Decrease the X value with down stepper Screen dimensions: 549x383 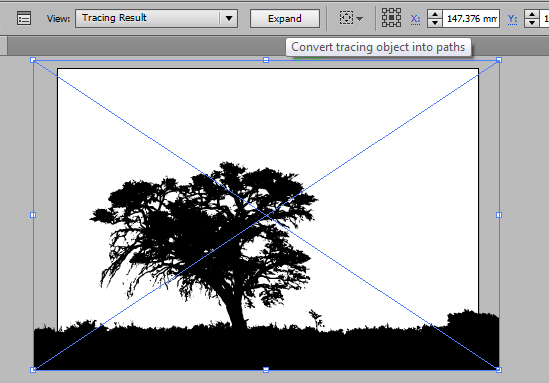(x=435, y=23)
